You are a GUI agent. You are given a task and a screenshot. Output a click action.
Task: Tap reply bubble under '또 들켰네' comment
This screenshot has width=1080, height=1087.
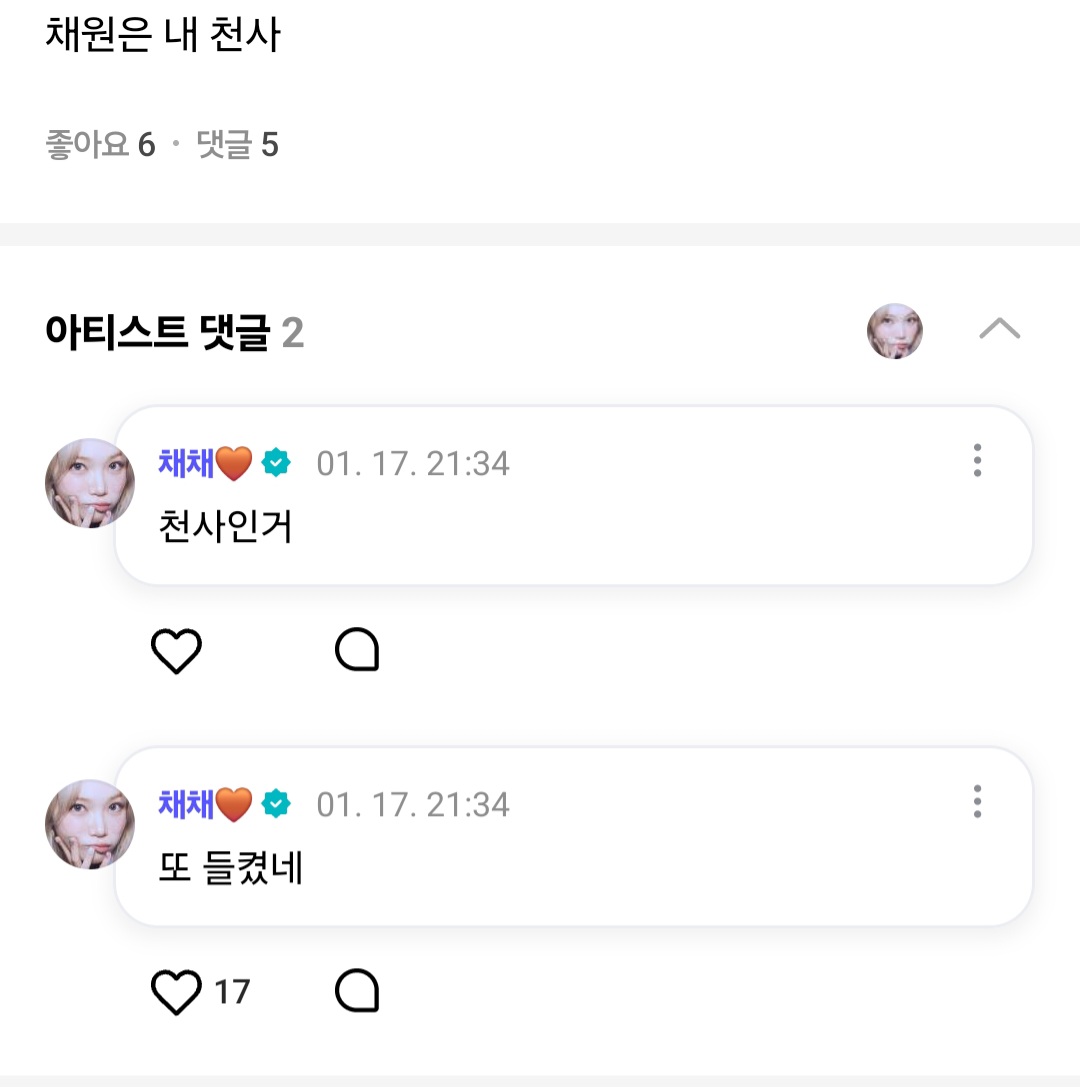coord(357,991)
